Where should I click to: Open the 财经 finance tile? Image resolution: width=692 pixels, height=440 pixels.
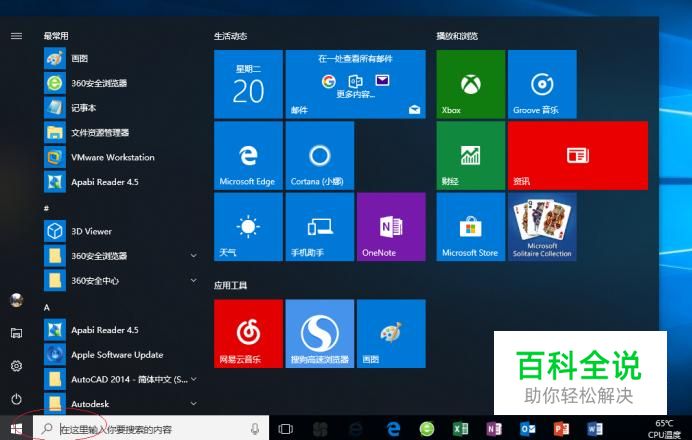coord(471,156)
